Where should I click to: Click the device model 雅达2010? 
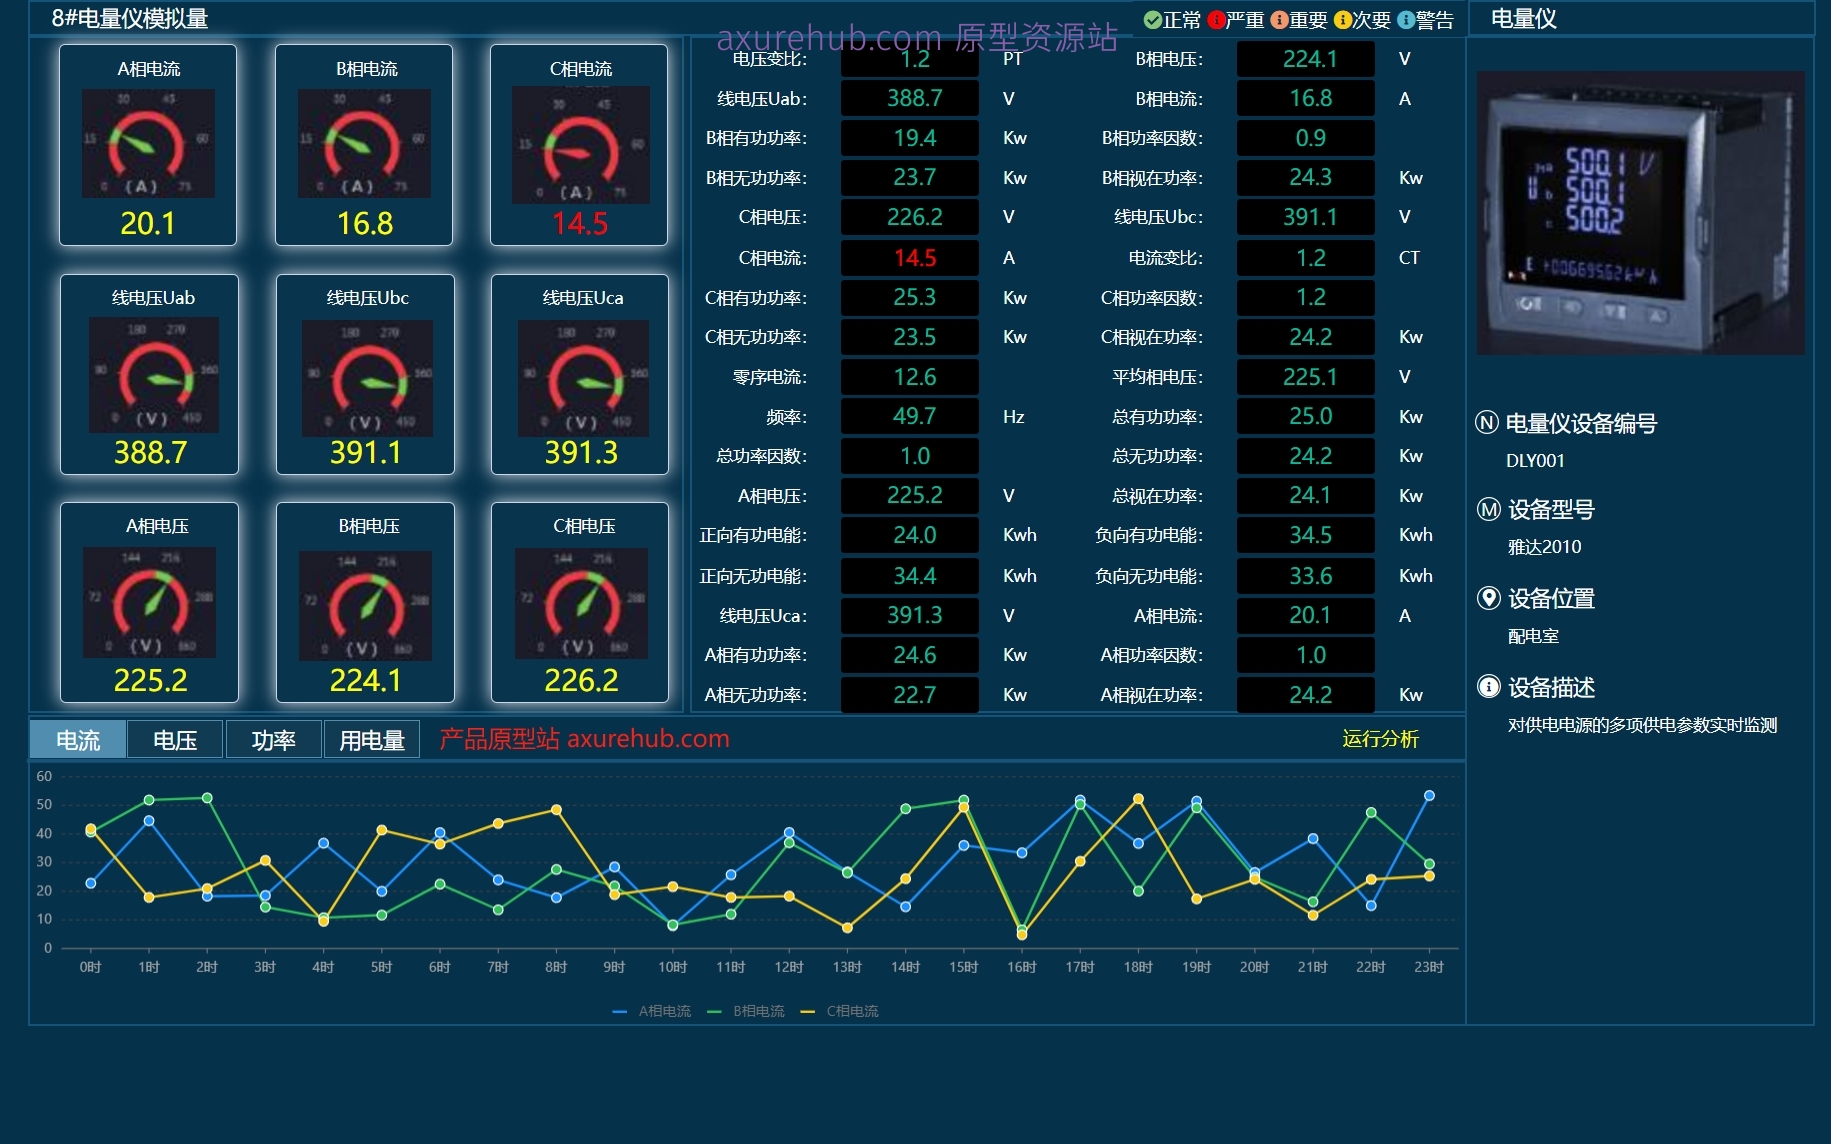pos(1545,547)
